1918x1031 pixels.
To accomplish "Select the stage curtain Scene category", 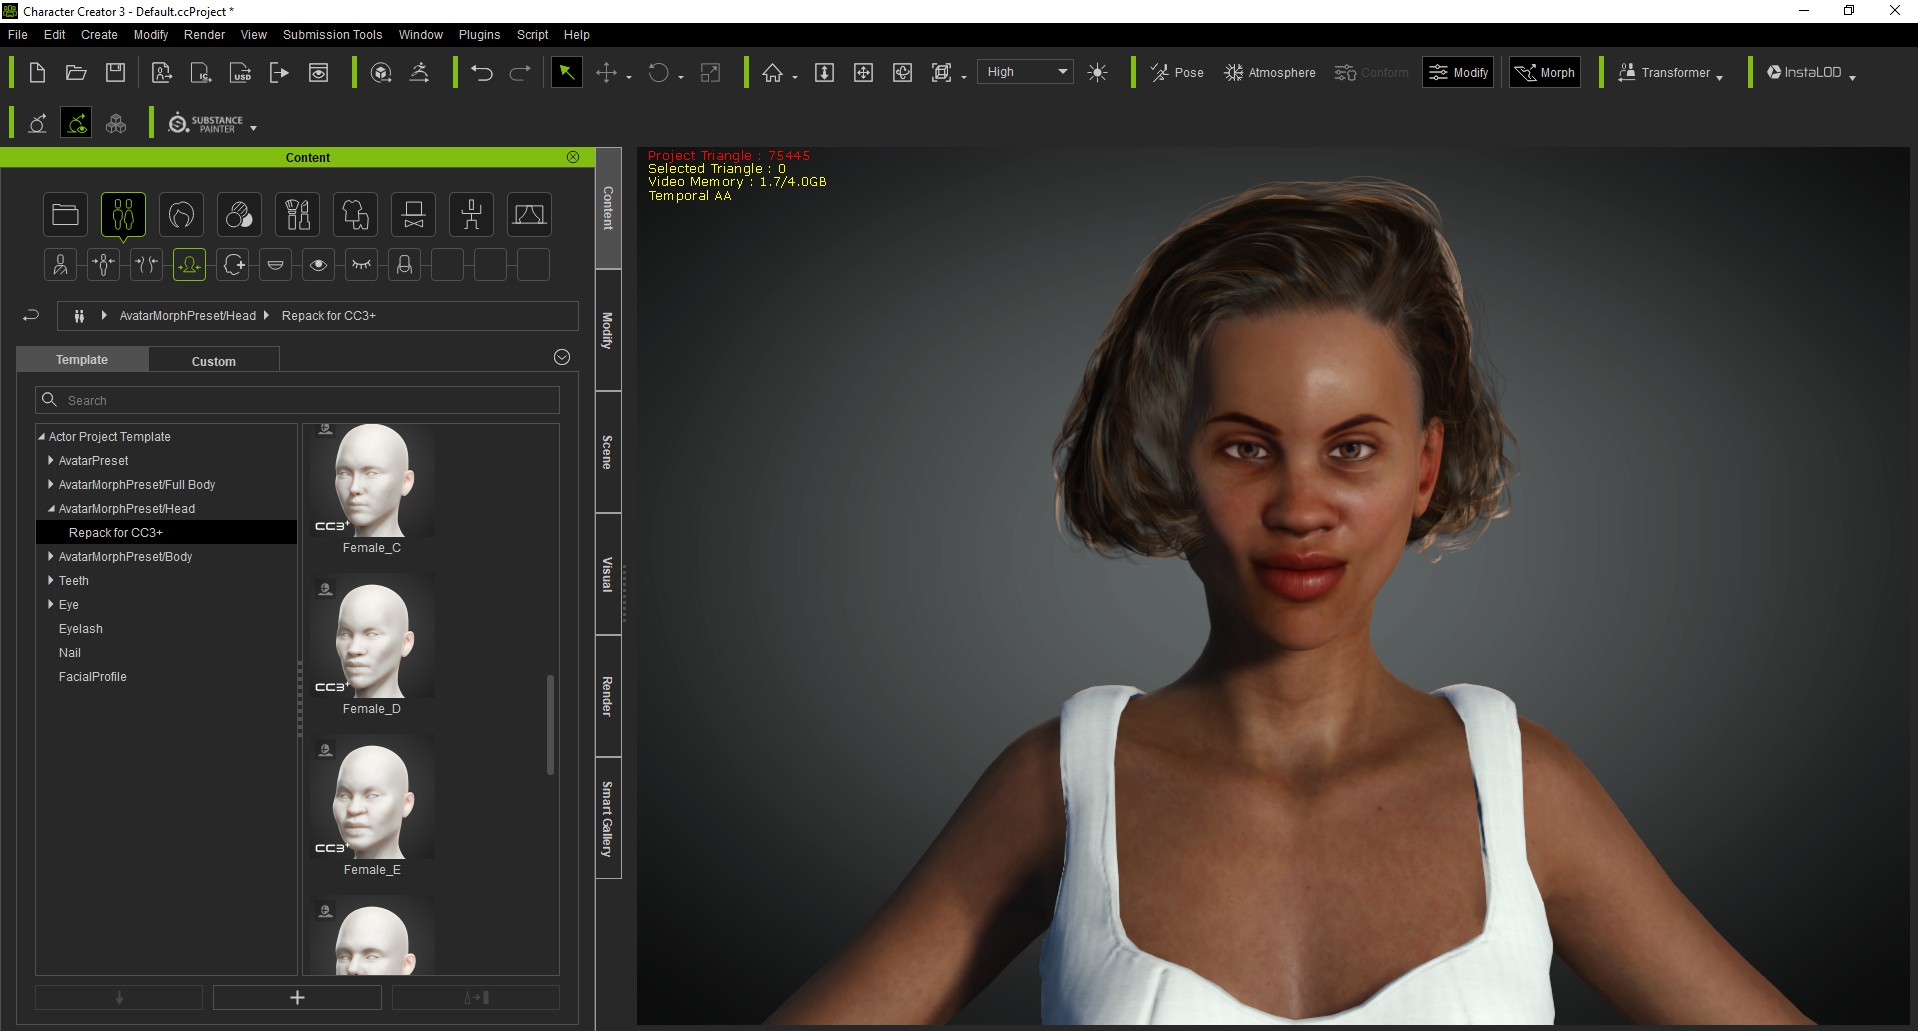I will click(x=529, y=214).
